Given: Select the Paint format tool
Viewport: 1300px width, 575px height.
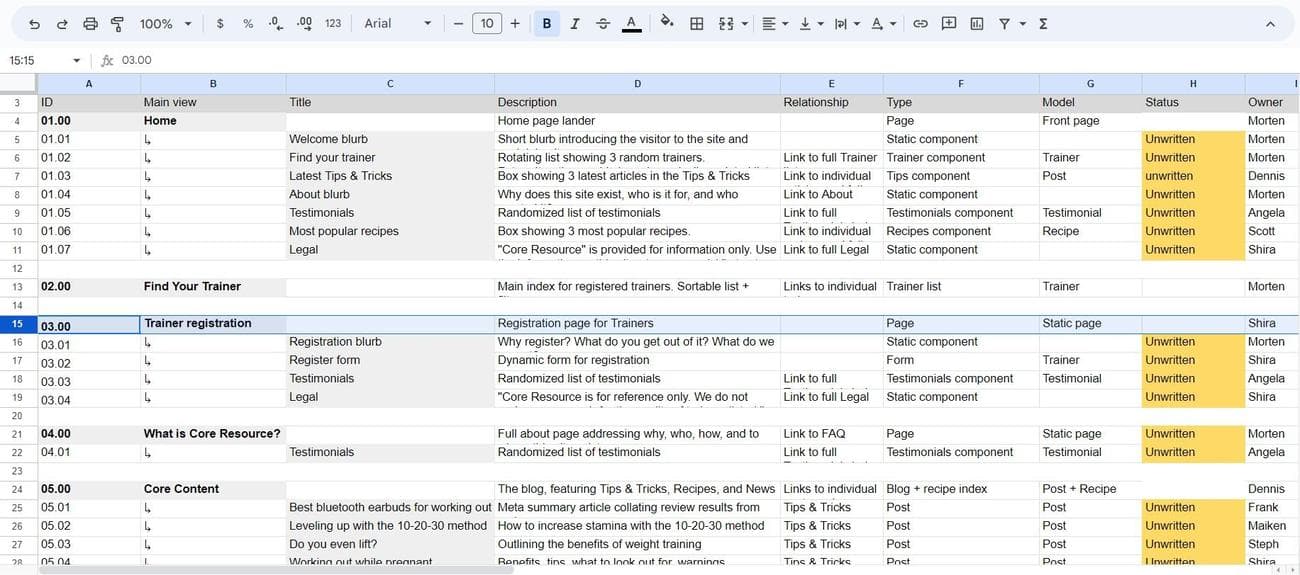Looking at the screenshot, I should coord(117,23).
